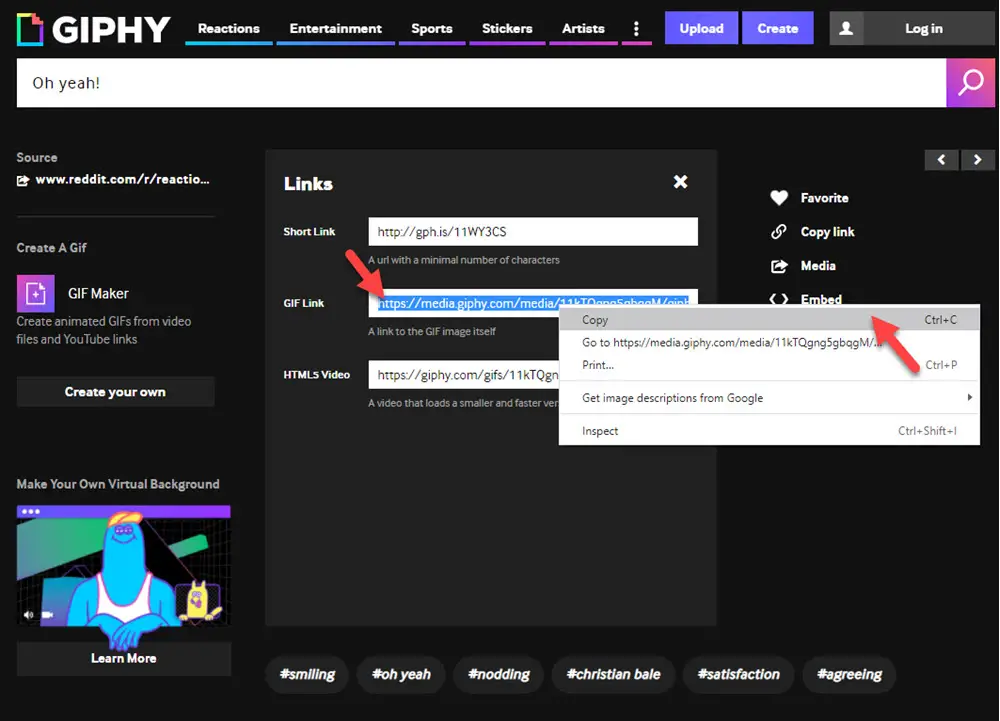This screenshot has width=1000, height=721.
Task: Select the Copy link chain icon
Action: point(780,231)
